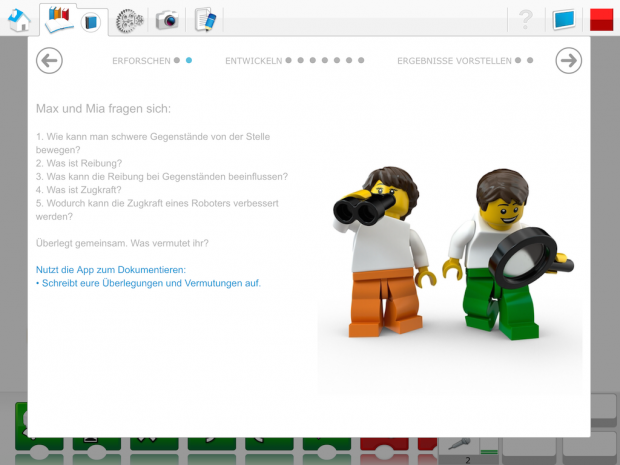Go to the home lobby via house icon

point(19,20)
